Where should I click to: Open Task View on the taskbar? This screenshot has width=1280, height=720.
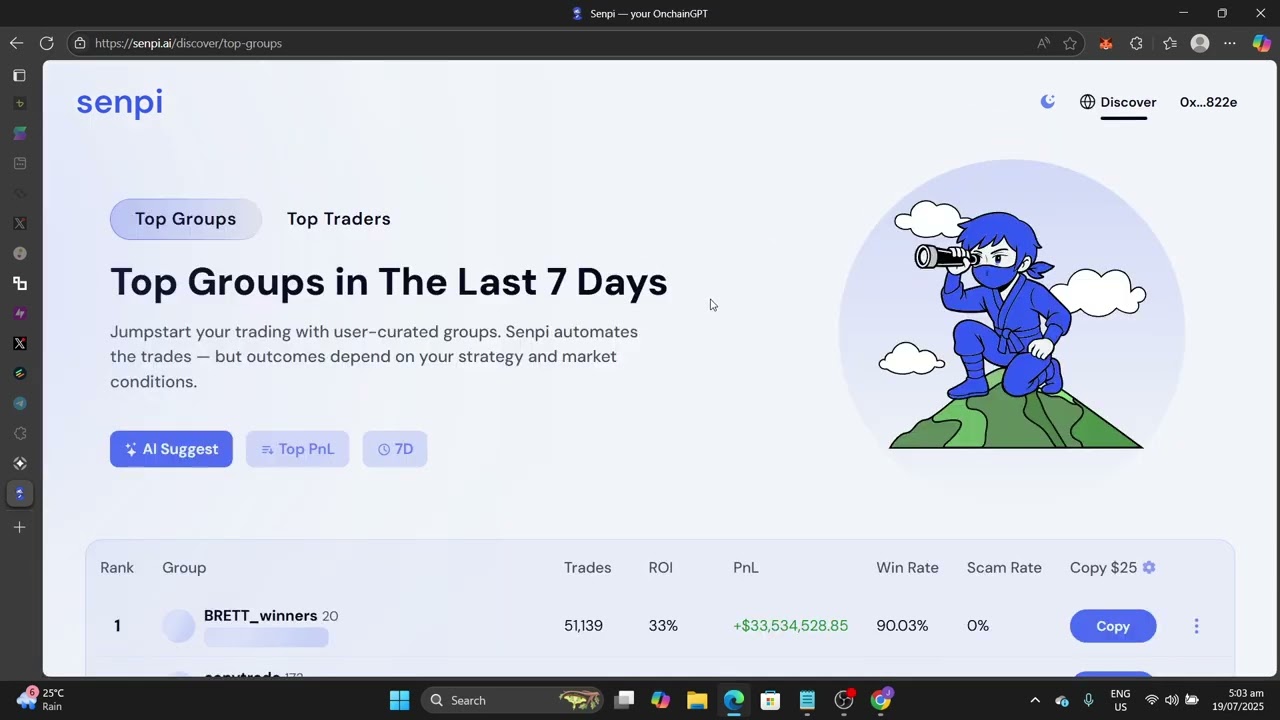coord(624,700)
